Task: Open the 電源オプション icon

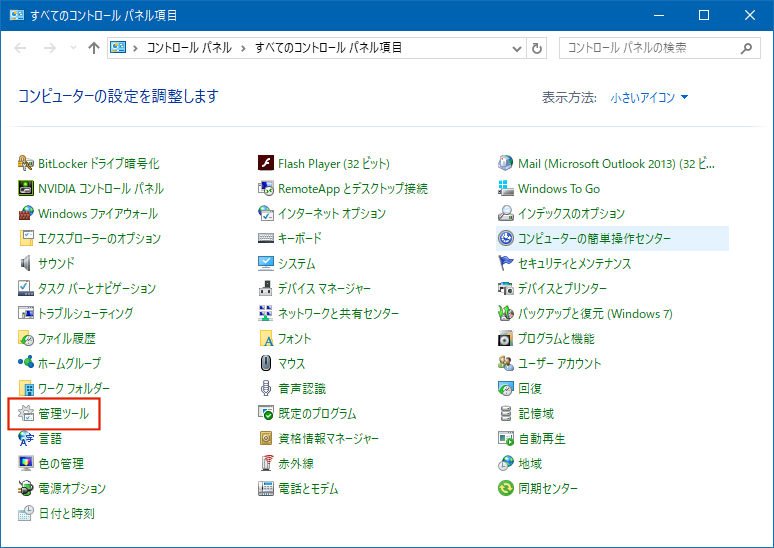Action: click(x=26, y=488)
